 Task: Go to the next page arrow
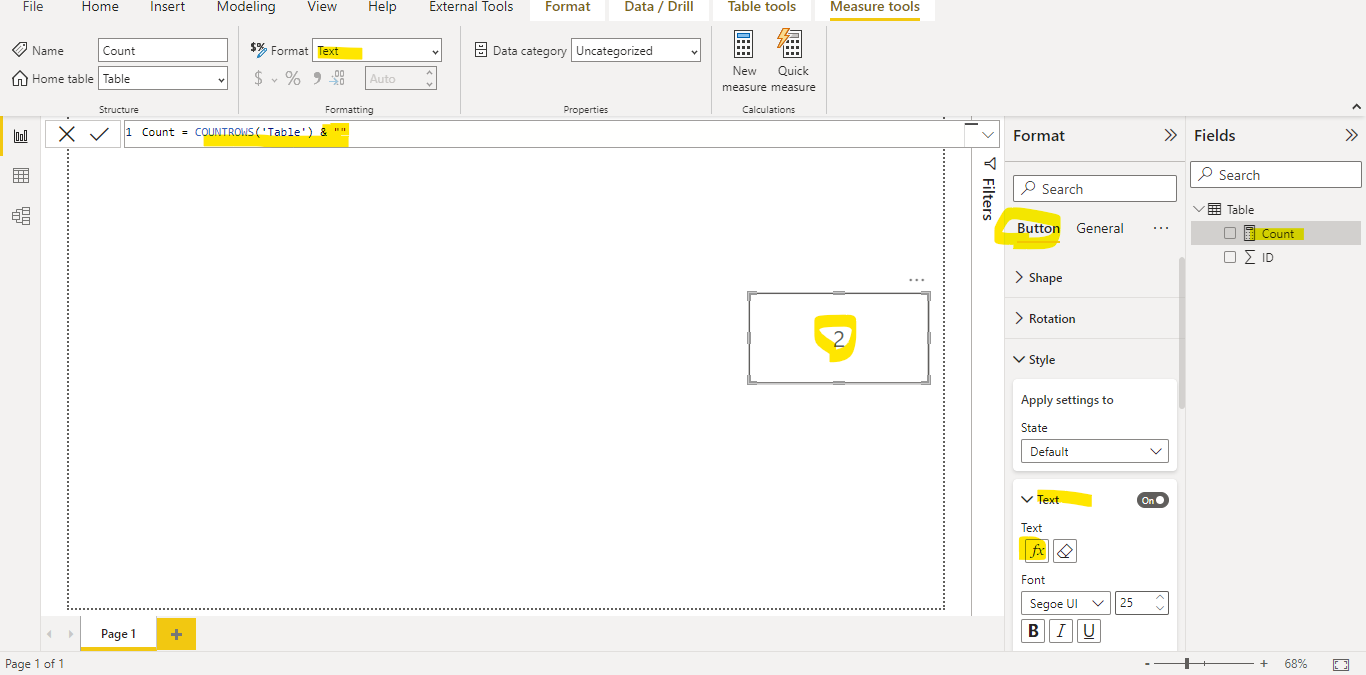click(70, 634)
